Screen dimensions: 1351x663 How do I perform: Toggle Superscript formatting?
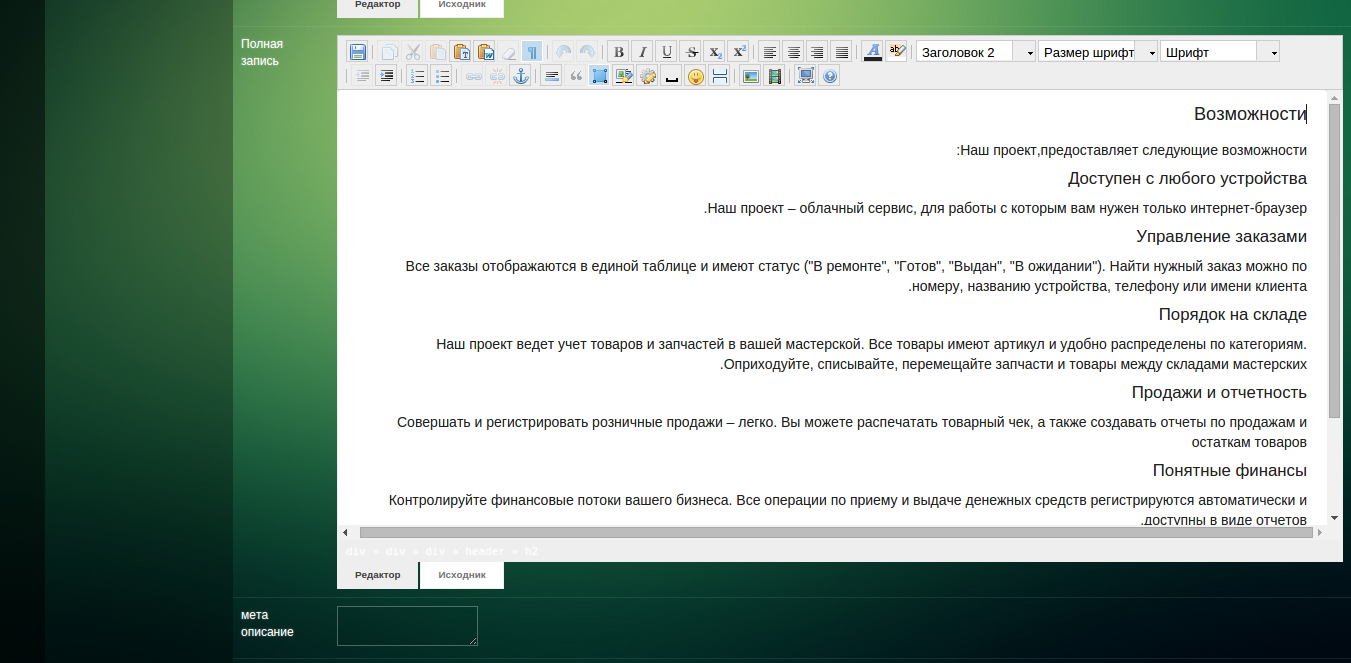(739, 52)
